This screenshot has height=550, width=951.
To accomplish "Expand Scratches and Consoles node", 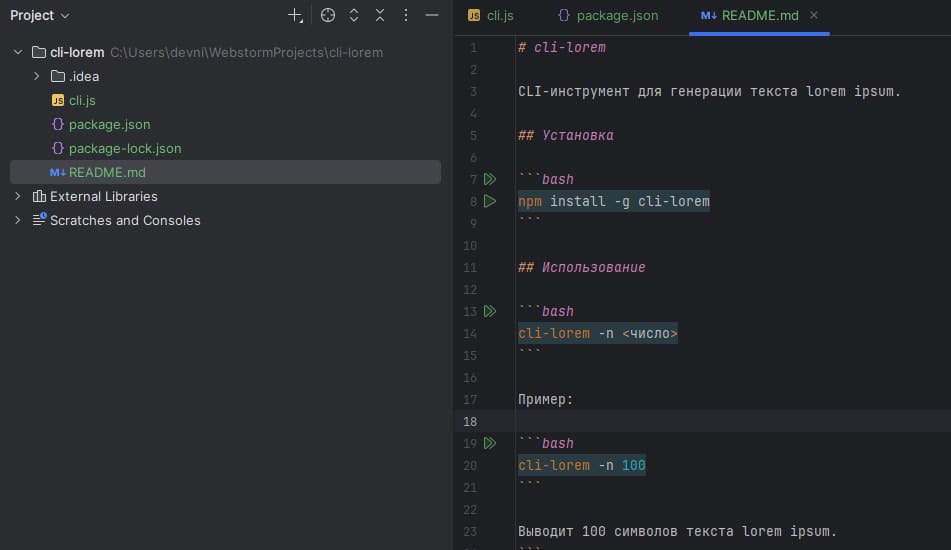I will [x=19, y=220].
